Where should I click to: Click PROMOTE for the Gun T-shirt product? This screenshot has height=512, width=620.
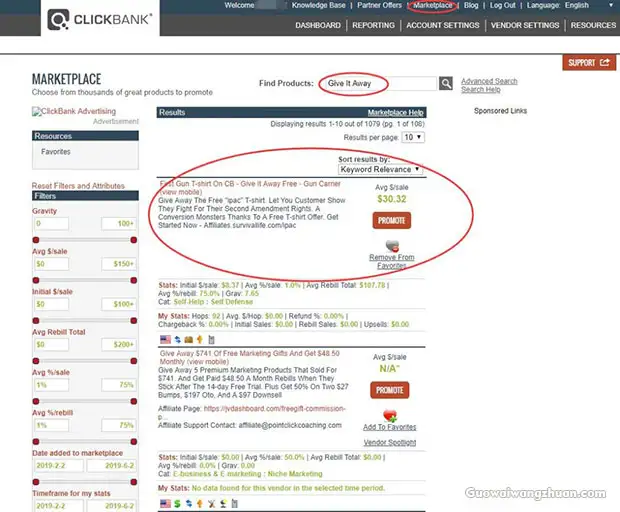[391, 221]
